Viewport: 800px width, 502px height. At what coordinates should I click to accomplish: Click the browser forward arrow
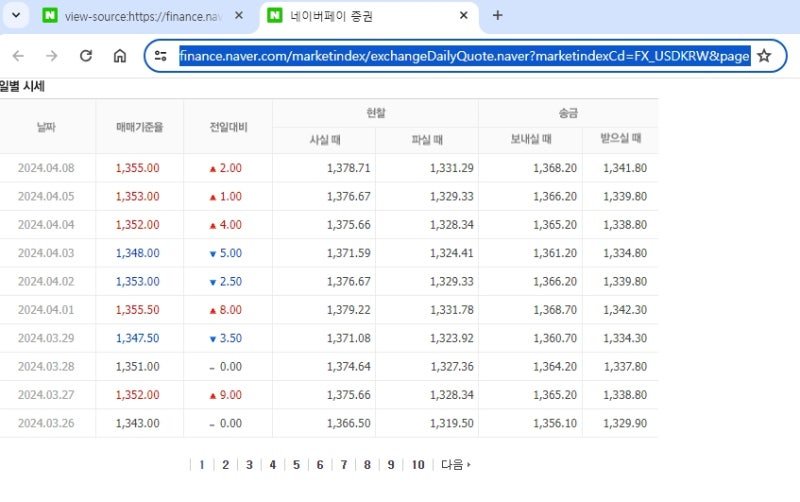click(x=52, y=56)
